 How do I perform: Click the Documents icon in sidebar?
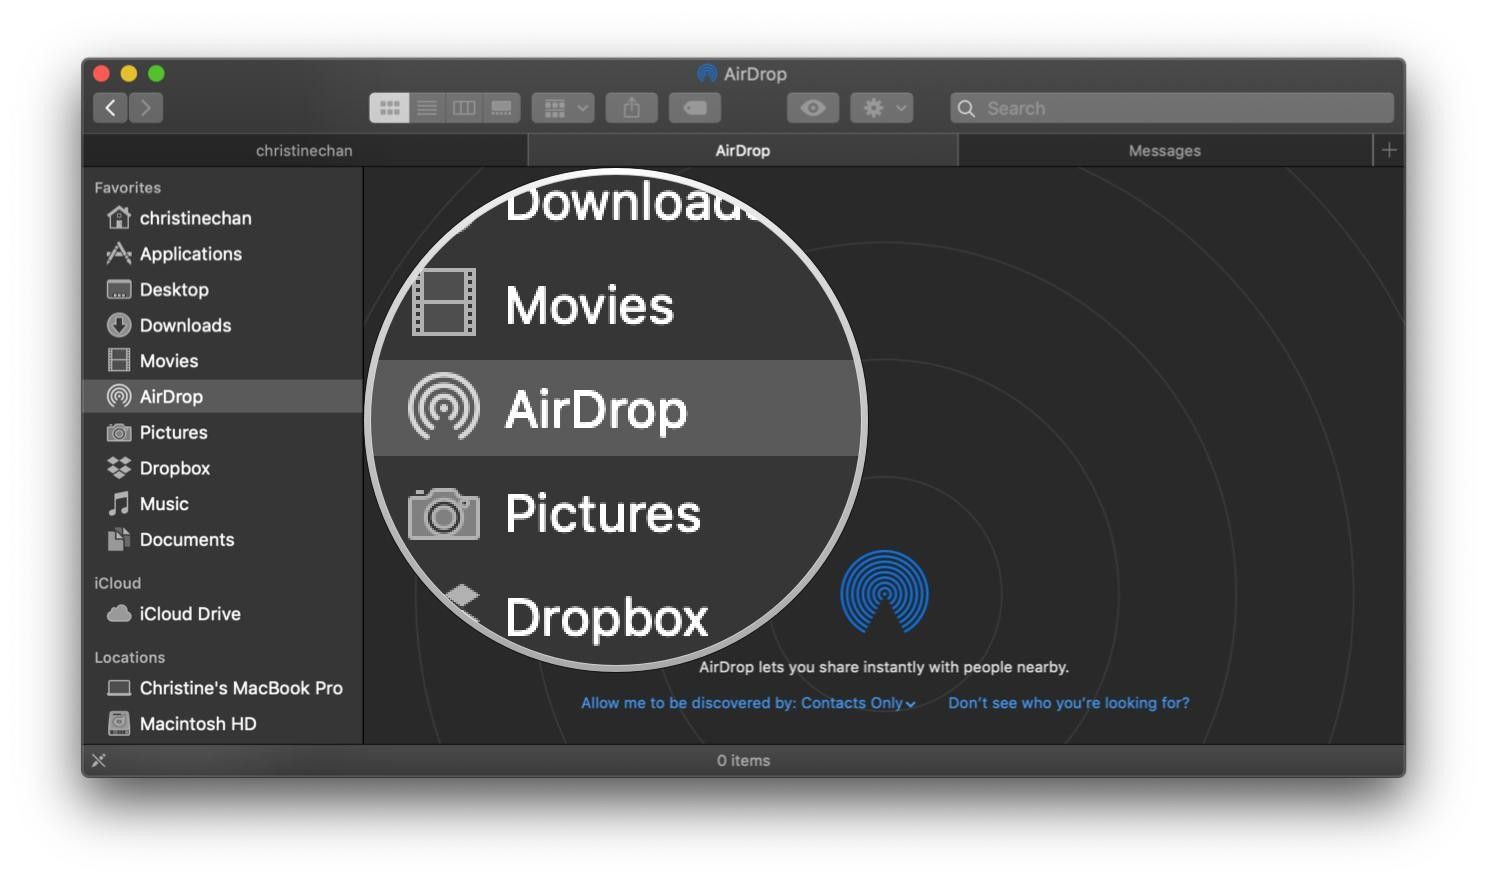coord(119,539)
